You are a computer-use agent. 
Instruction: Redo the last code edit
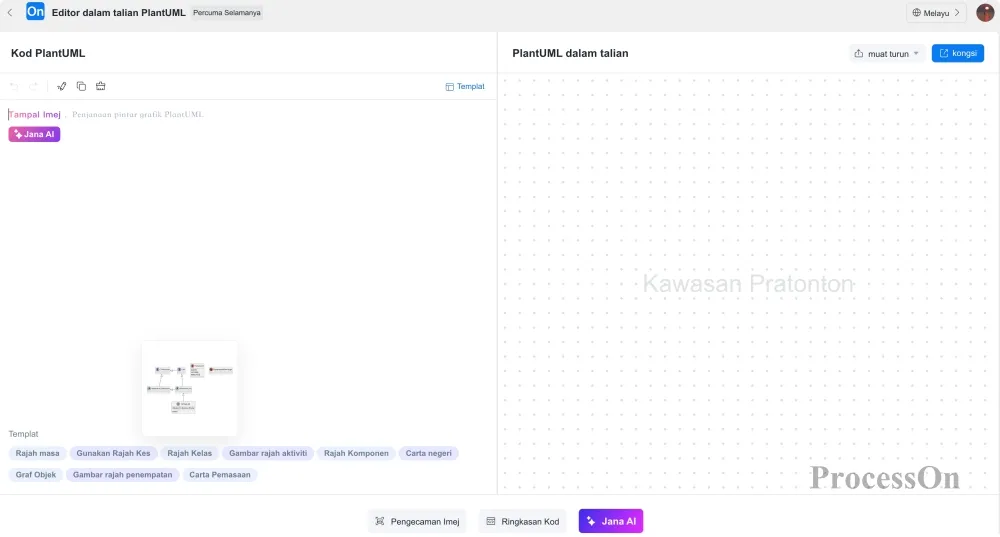click(34, 86)
